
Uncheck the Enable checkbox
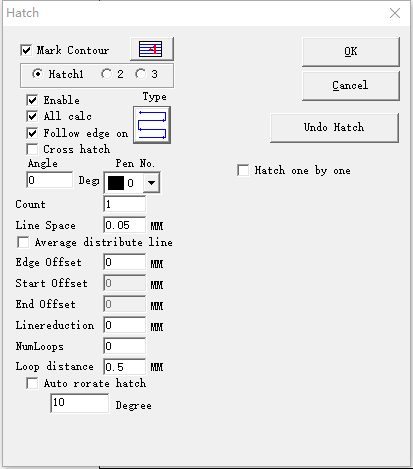[32, 100]
